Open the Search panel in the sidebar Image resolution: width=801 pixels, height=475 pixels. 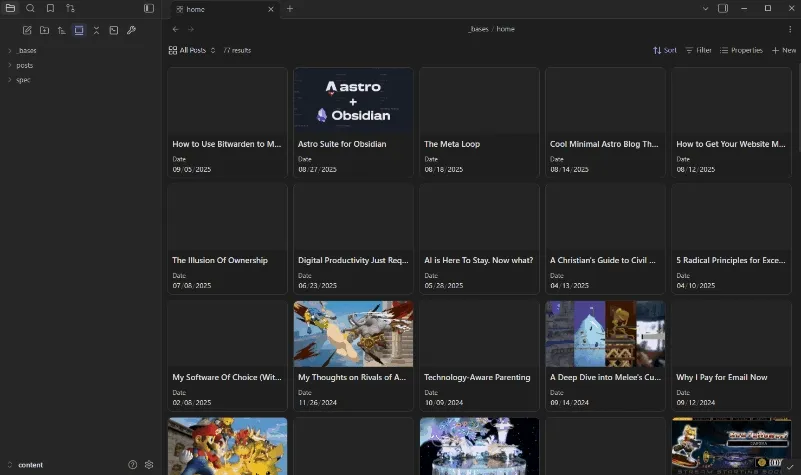click(x=30, y=8)
